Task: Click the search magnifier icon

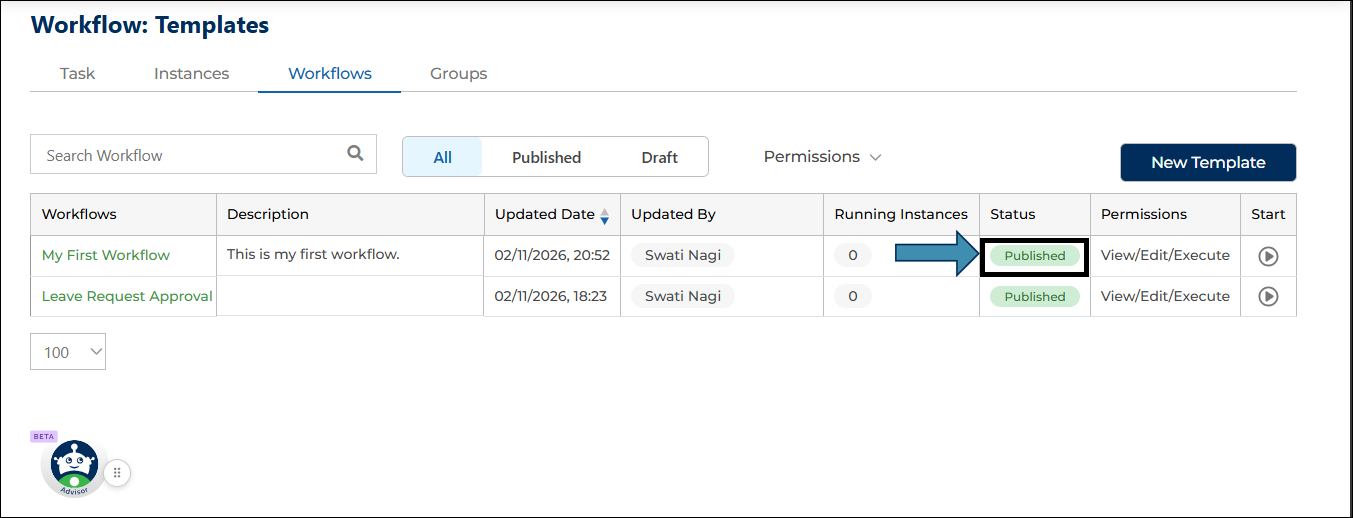Action: [x=355, y=153]
